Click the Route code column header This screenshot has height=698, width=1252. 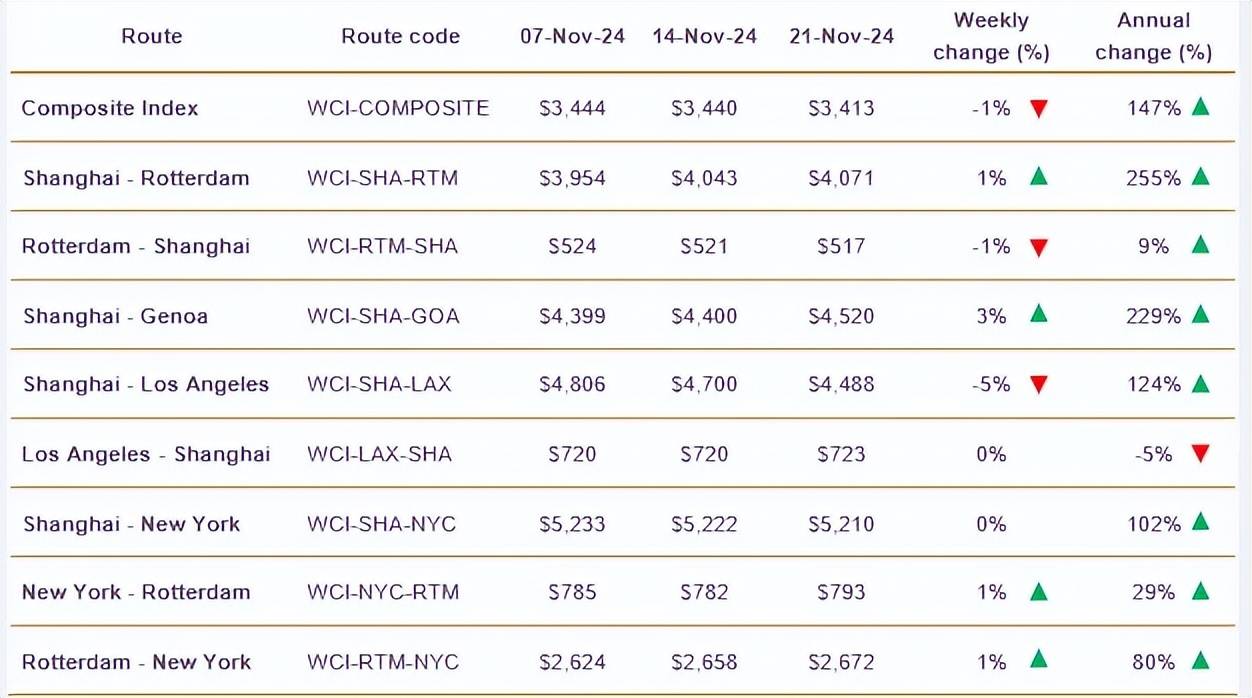(400, 36)
